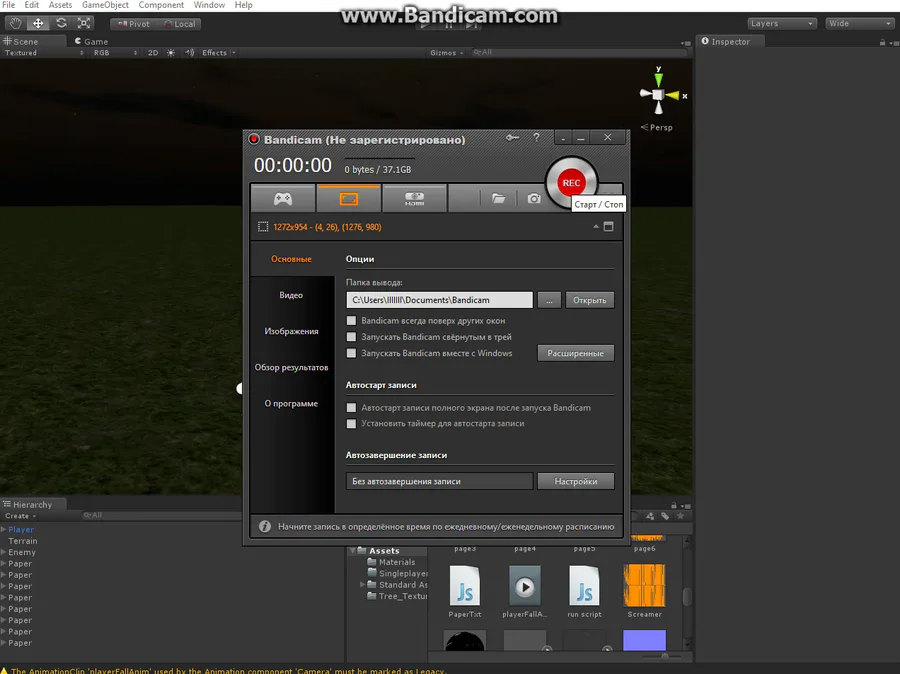Open Bandicam Видео settings tab
Image resolution: width=900 pixels, height=674 pixels.
point(291,295)
